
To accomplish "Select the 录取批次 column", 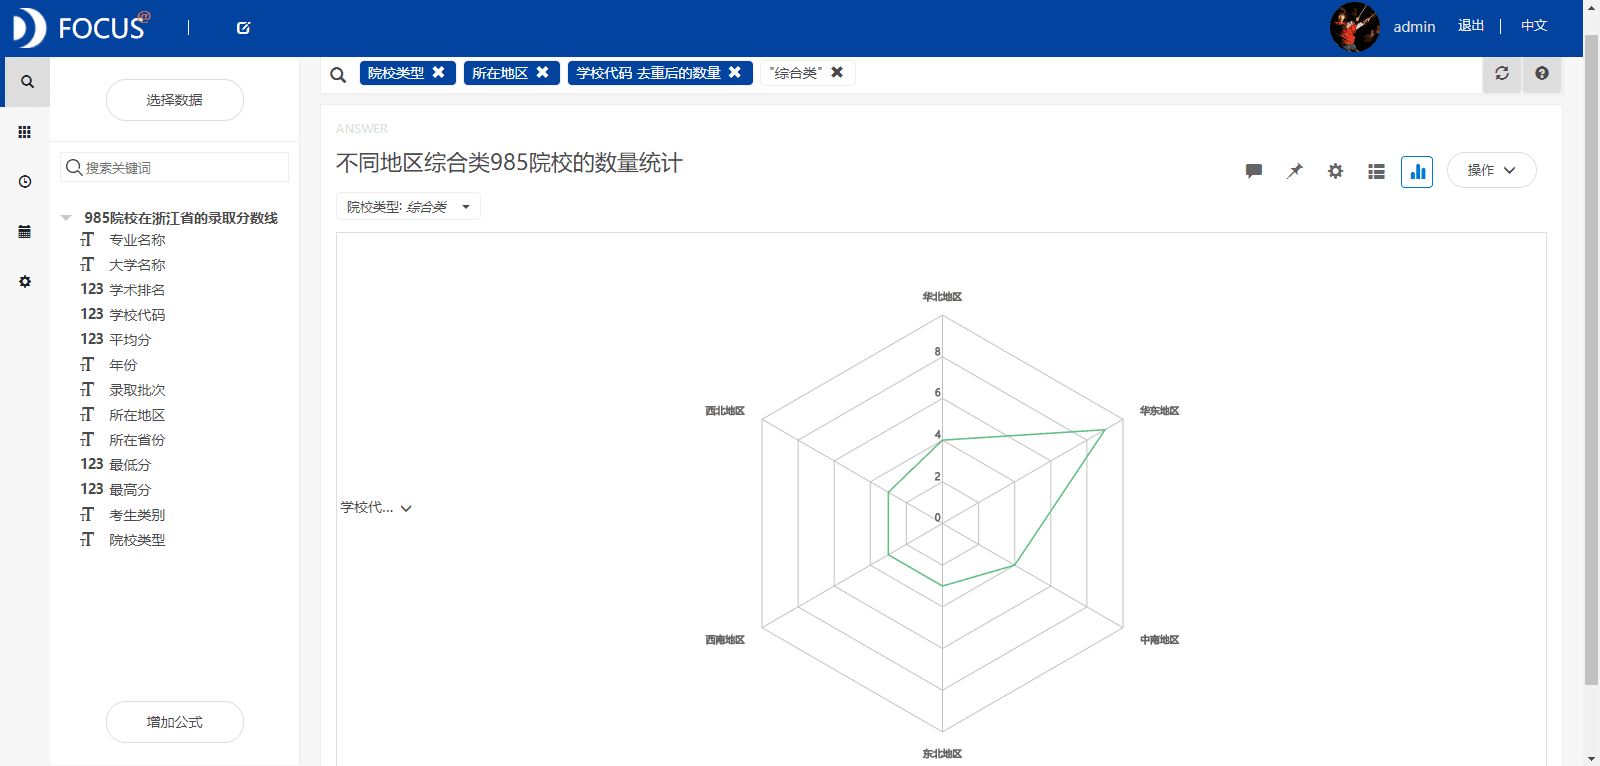I will click(137, 390).
